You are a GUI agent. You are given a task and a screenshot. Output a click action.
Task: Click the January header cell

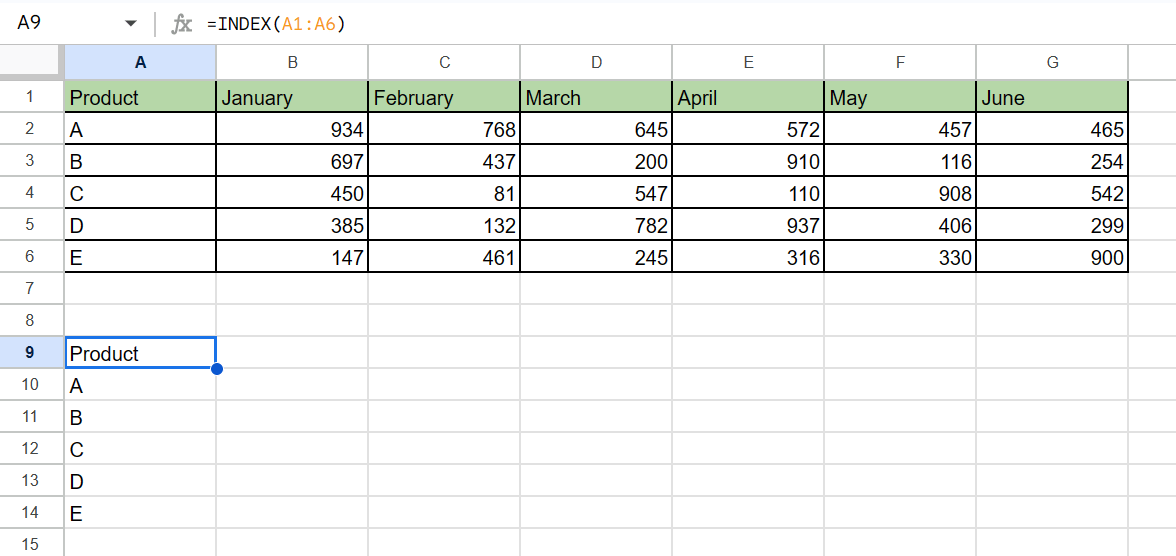pyautogui.click(x=292, y=98)
